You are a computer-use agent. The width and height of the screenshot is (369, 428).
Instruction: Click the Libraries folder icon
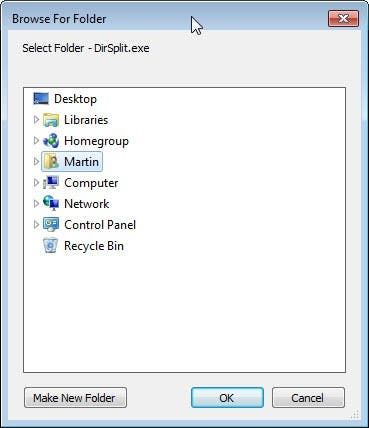(51, 120)
